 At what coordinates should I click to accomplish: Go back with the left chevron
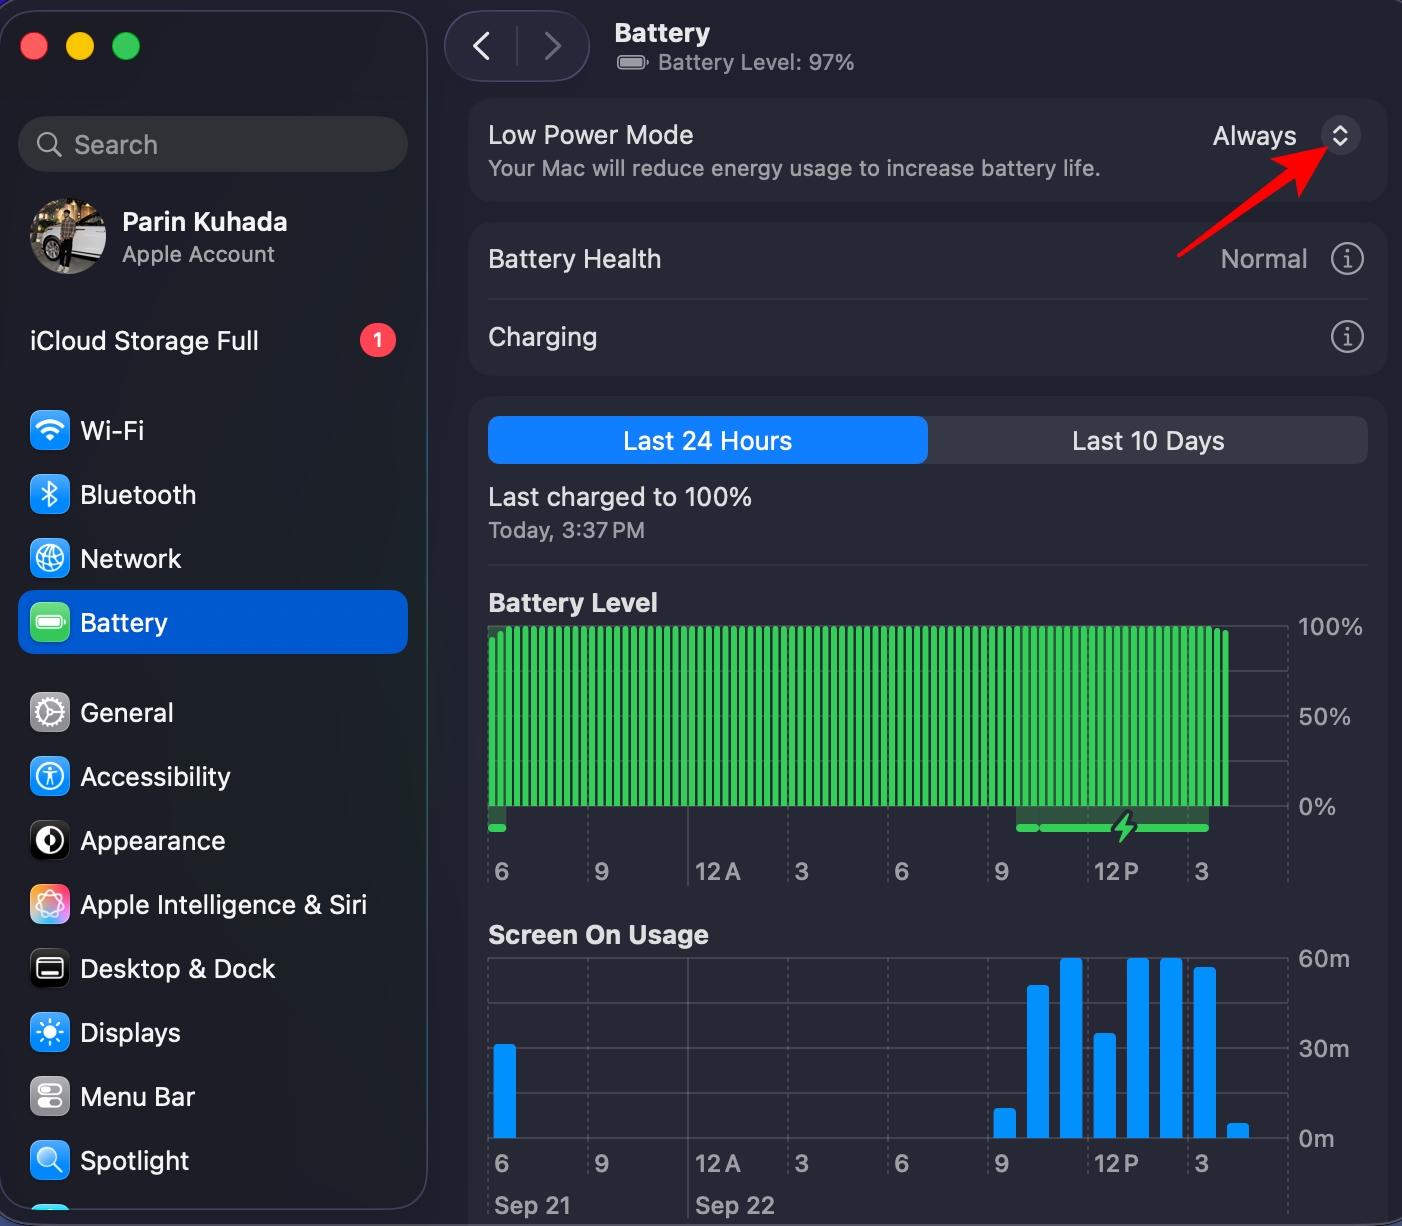point(482,46)
